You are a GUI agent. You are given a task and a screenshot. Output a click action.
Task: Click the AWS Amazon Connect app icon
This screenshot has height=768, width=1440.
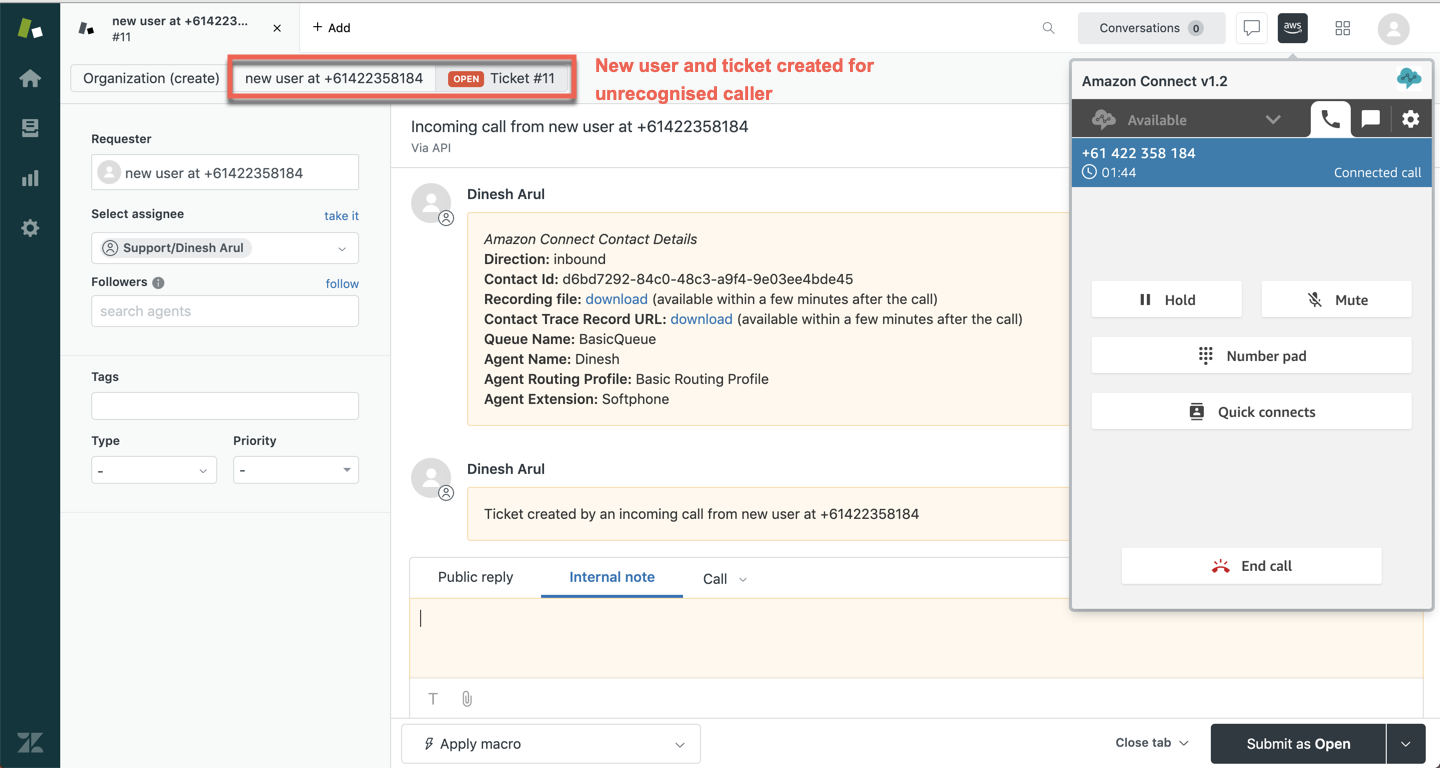click(1292, 28)
